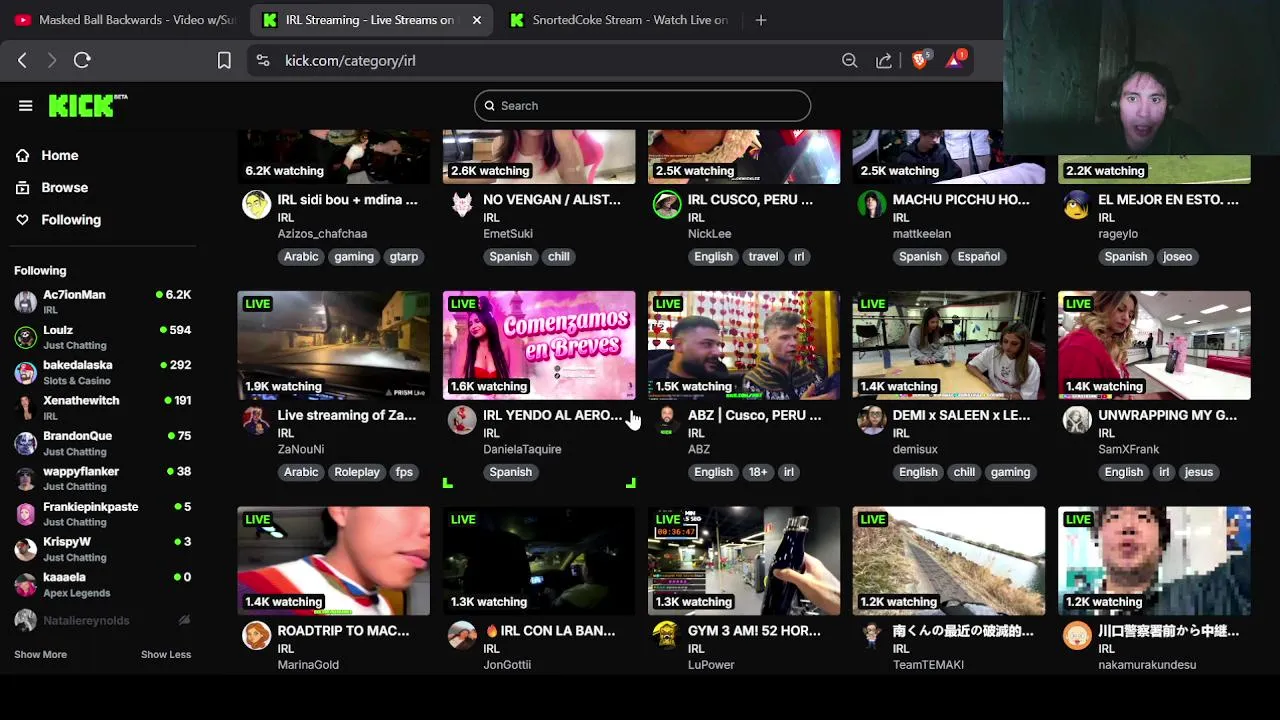
Task: Show Less followed channels
Action: (x=166, y=654)
